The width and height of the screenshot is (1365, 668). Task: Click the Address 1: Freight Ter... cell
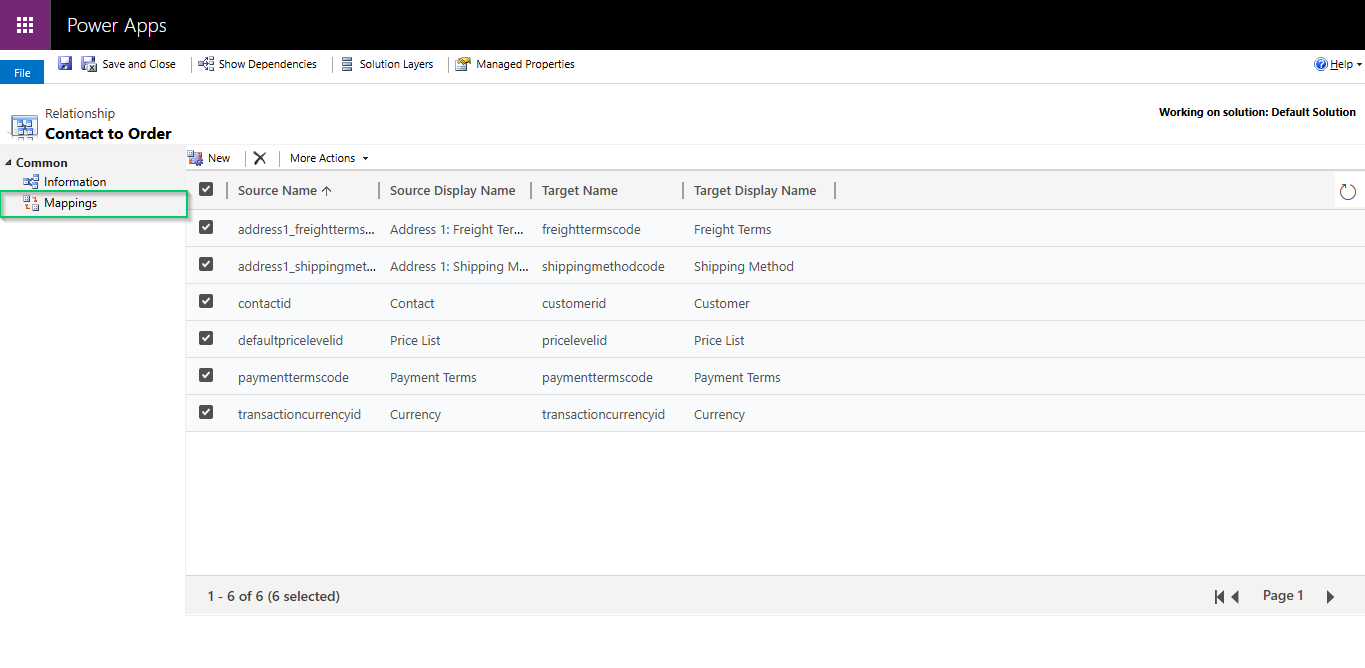457,229
